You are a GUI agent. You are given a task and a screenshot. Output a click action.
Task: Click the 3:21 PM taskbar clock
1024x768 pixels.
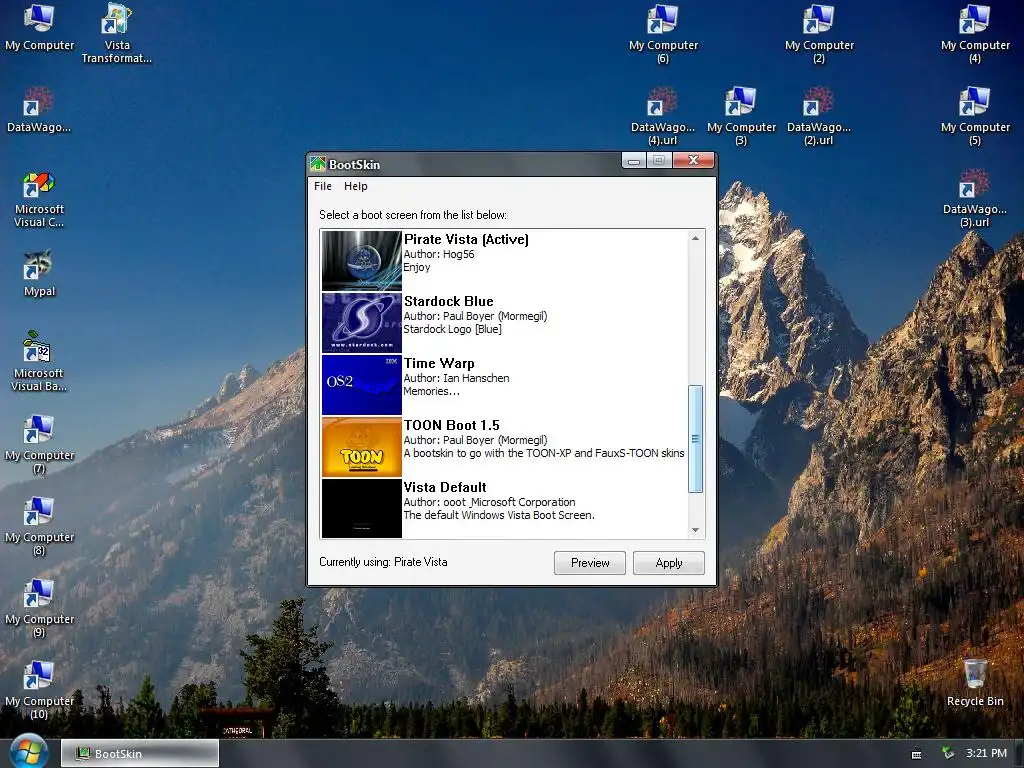[986, 753]
